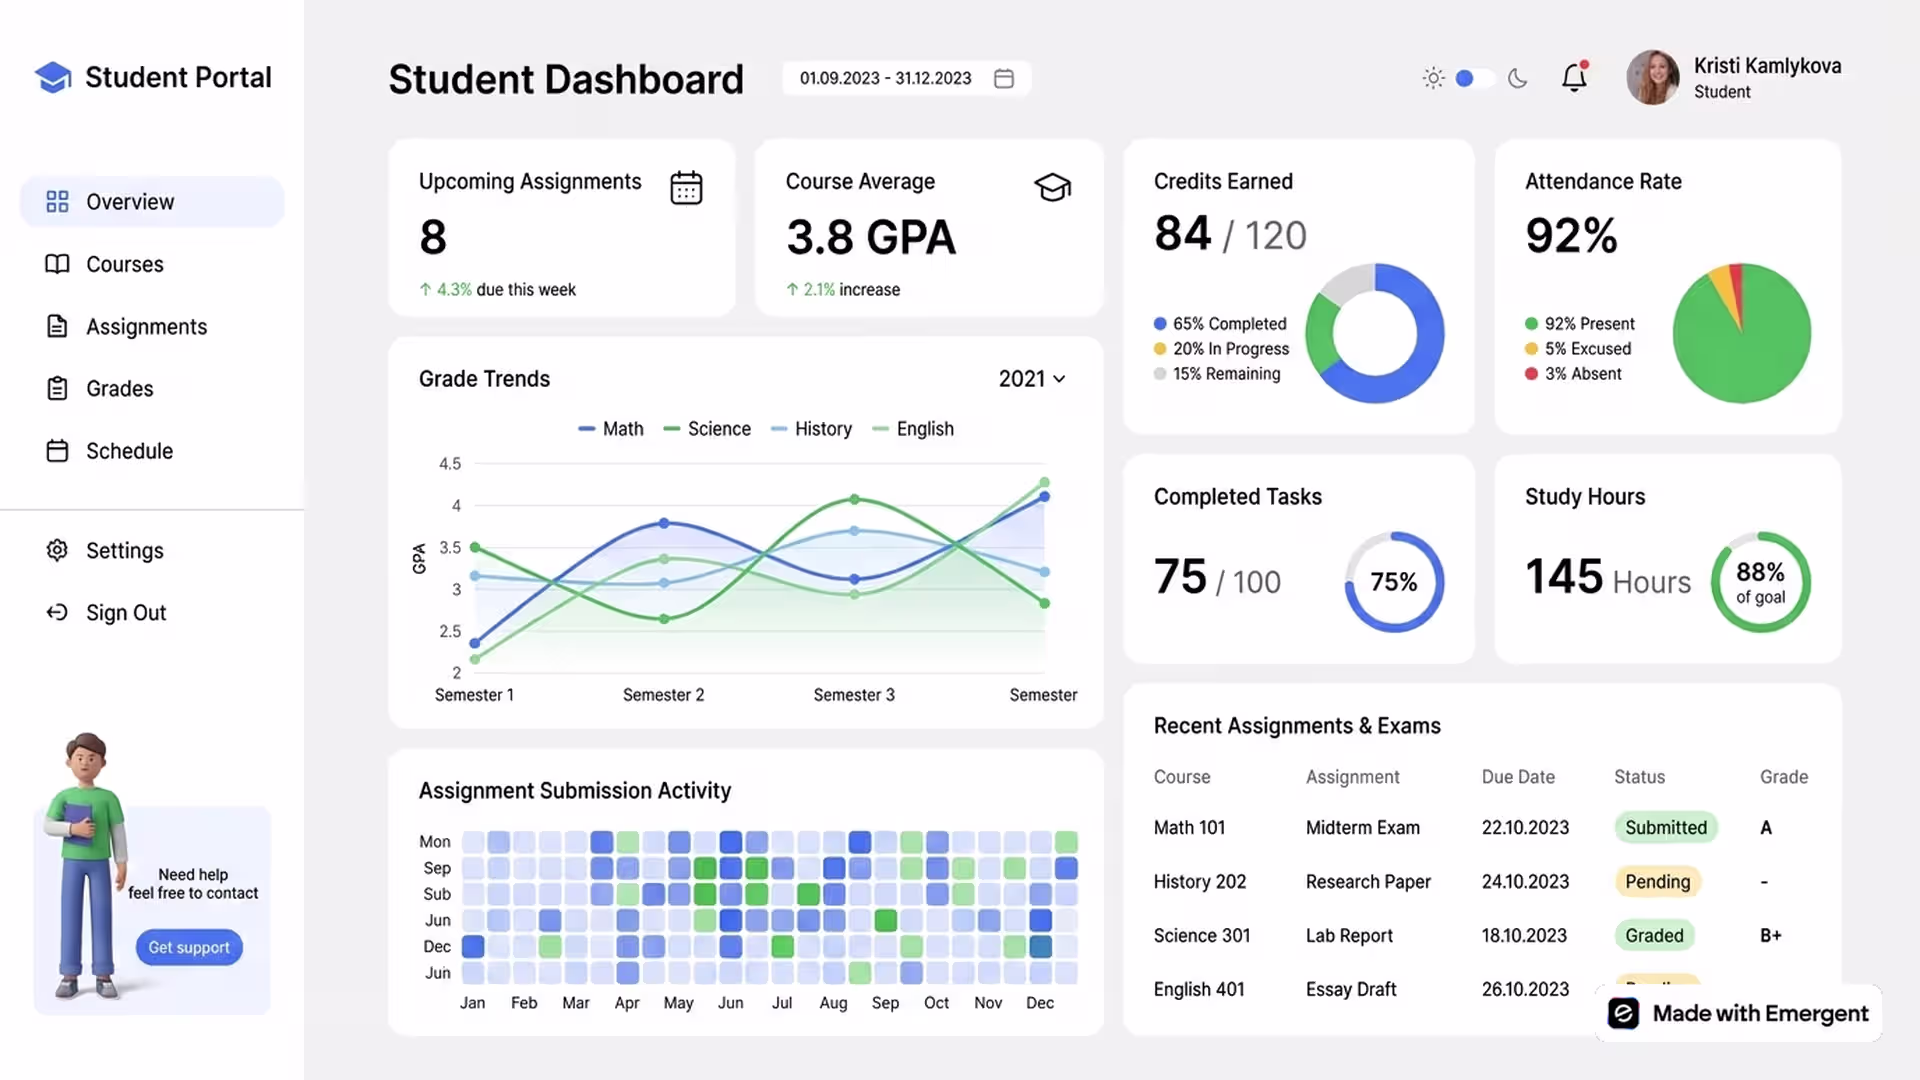1920x1080 pixels.
Task: Expand the 2021 year dropdown in Grade Trends
Action: [1032, 379]
